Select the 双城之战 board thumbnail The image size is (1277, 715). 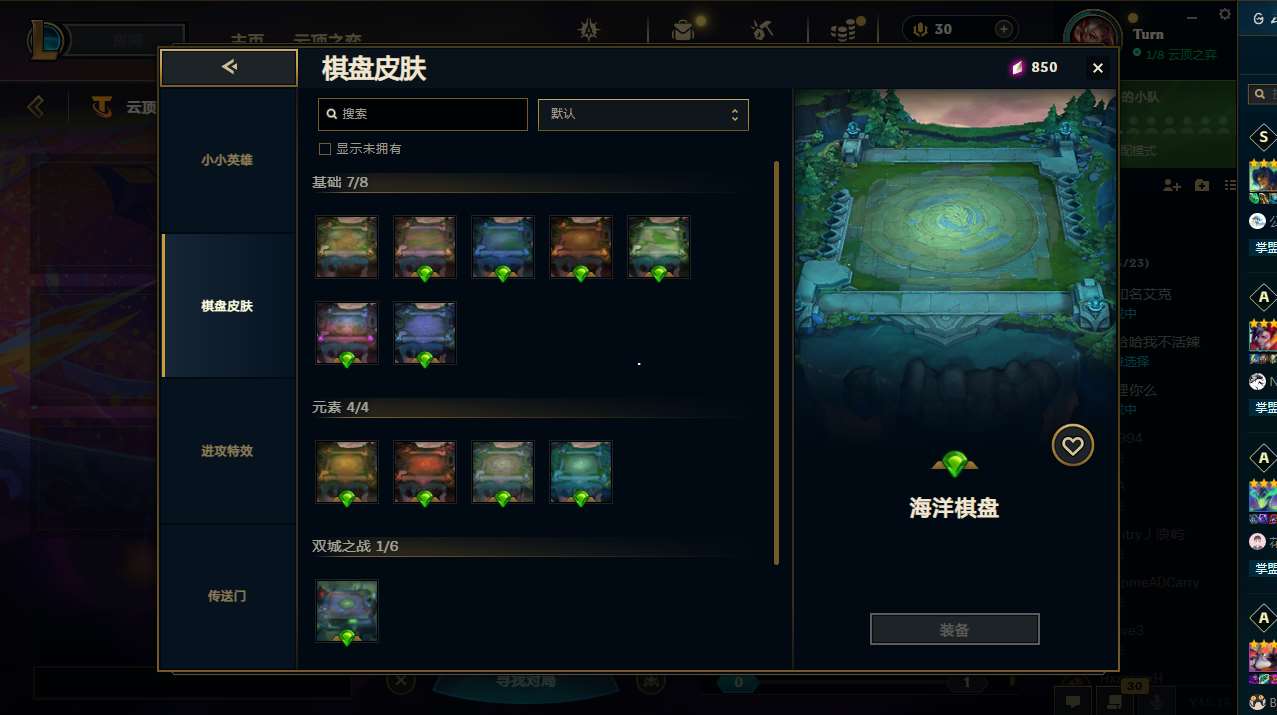(x=347, y=611)
